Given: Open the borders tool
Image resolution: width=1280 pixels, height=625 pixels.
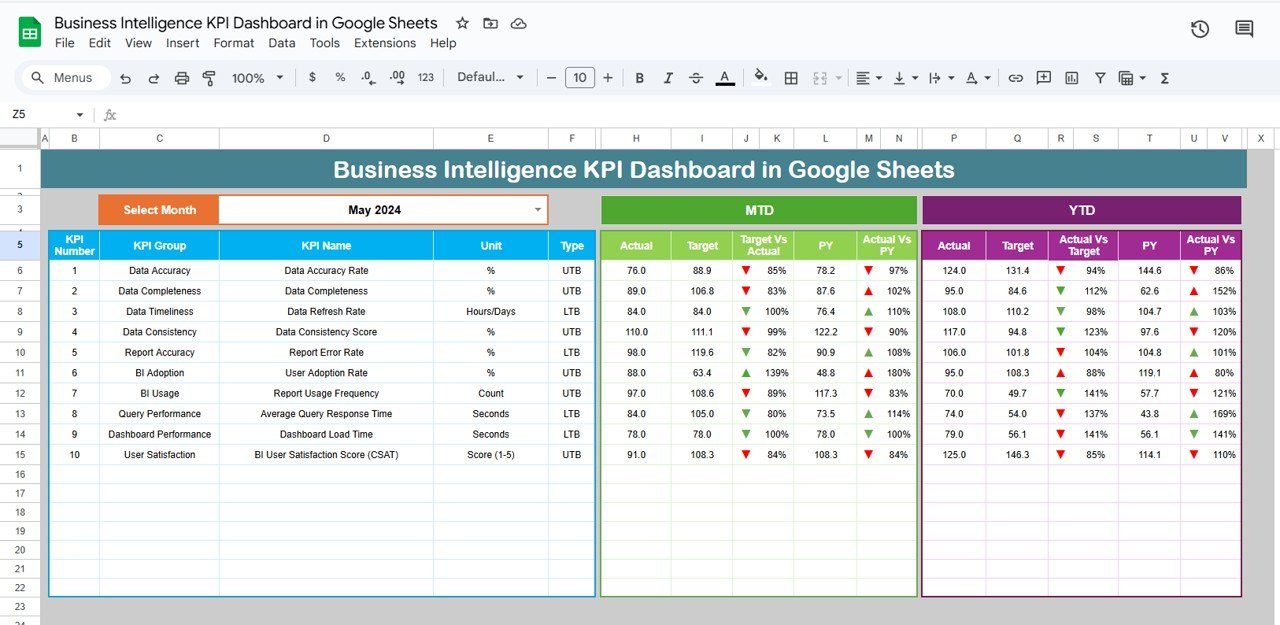Looking at the screenshot, I should pos(791,78).
